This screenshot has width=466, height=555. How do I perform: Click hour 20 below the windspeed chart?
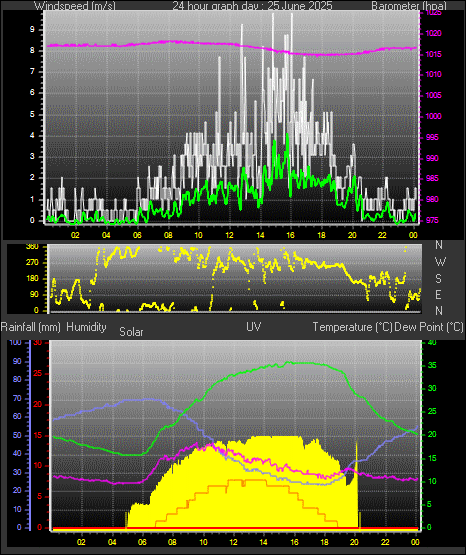(352, 235)
